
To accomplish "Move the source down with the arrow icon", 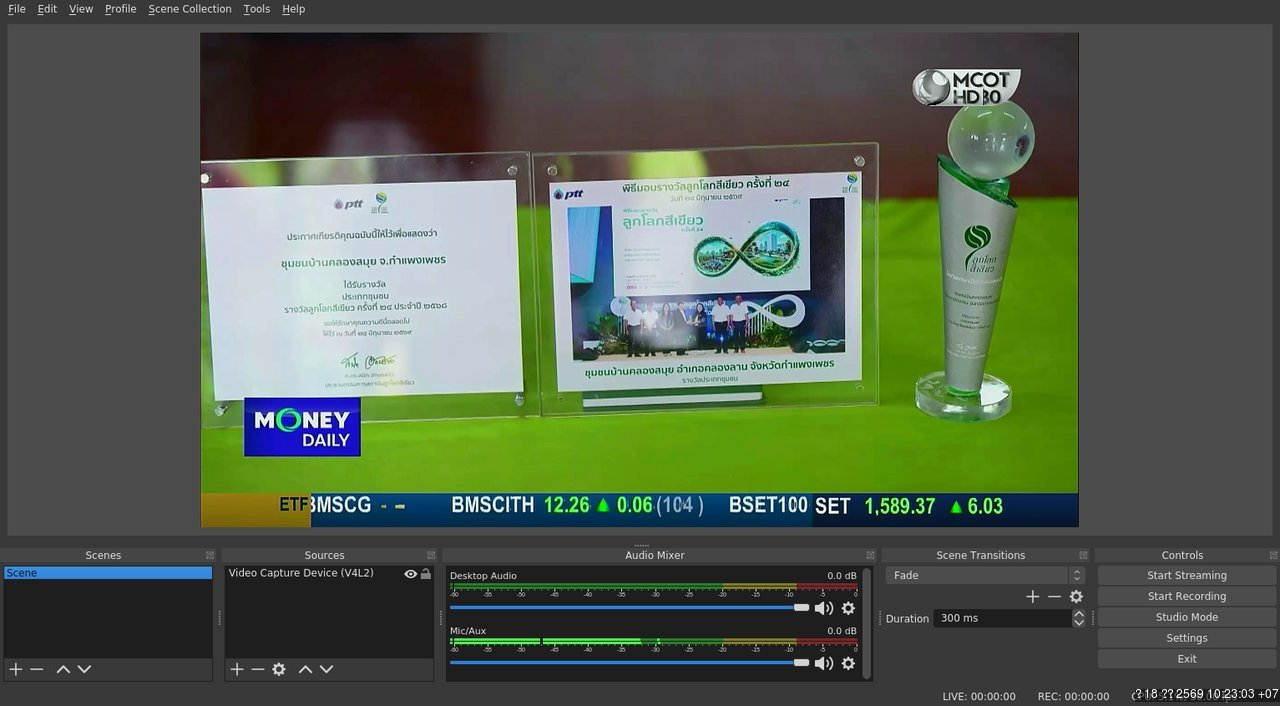I will pyautogui.click(x=326, y=669).
